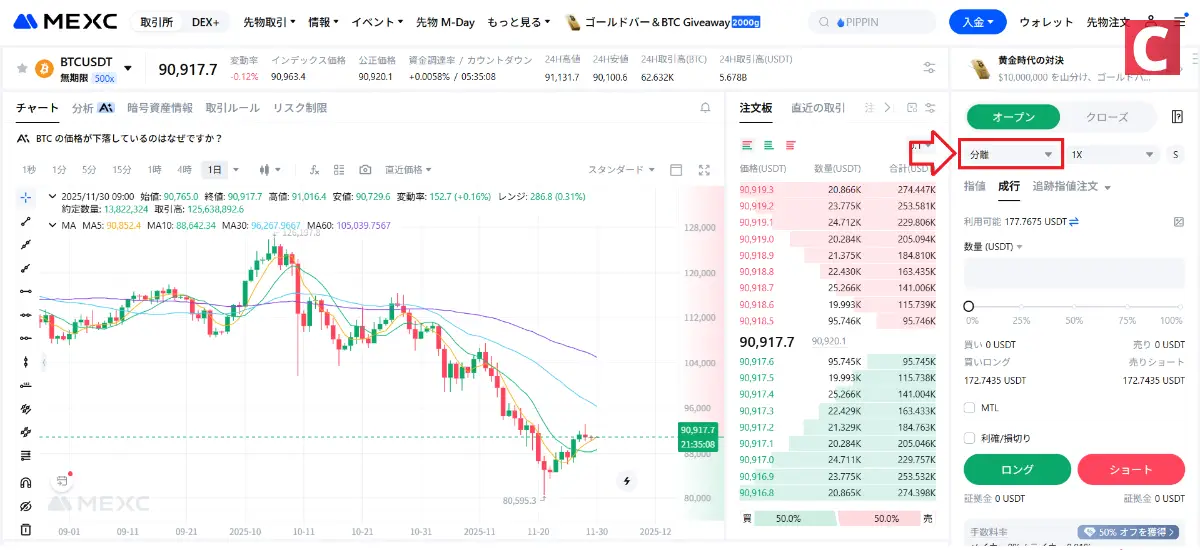The width and height of the screenshot is (1200, 550).
Task: Select the crosshair cursor tool
Action: [26, 197]
